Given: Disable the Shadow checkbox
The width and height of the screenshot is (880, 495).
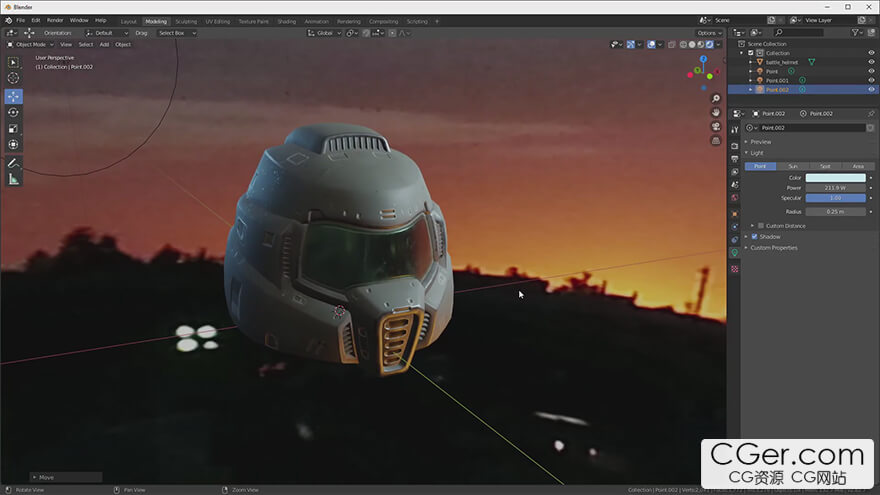Looking at the screenshot, I should coord(754,237).
